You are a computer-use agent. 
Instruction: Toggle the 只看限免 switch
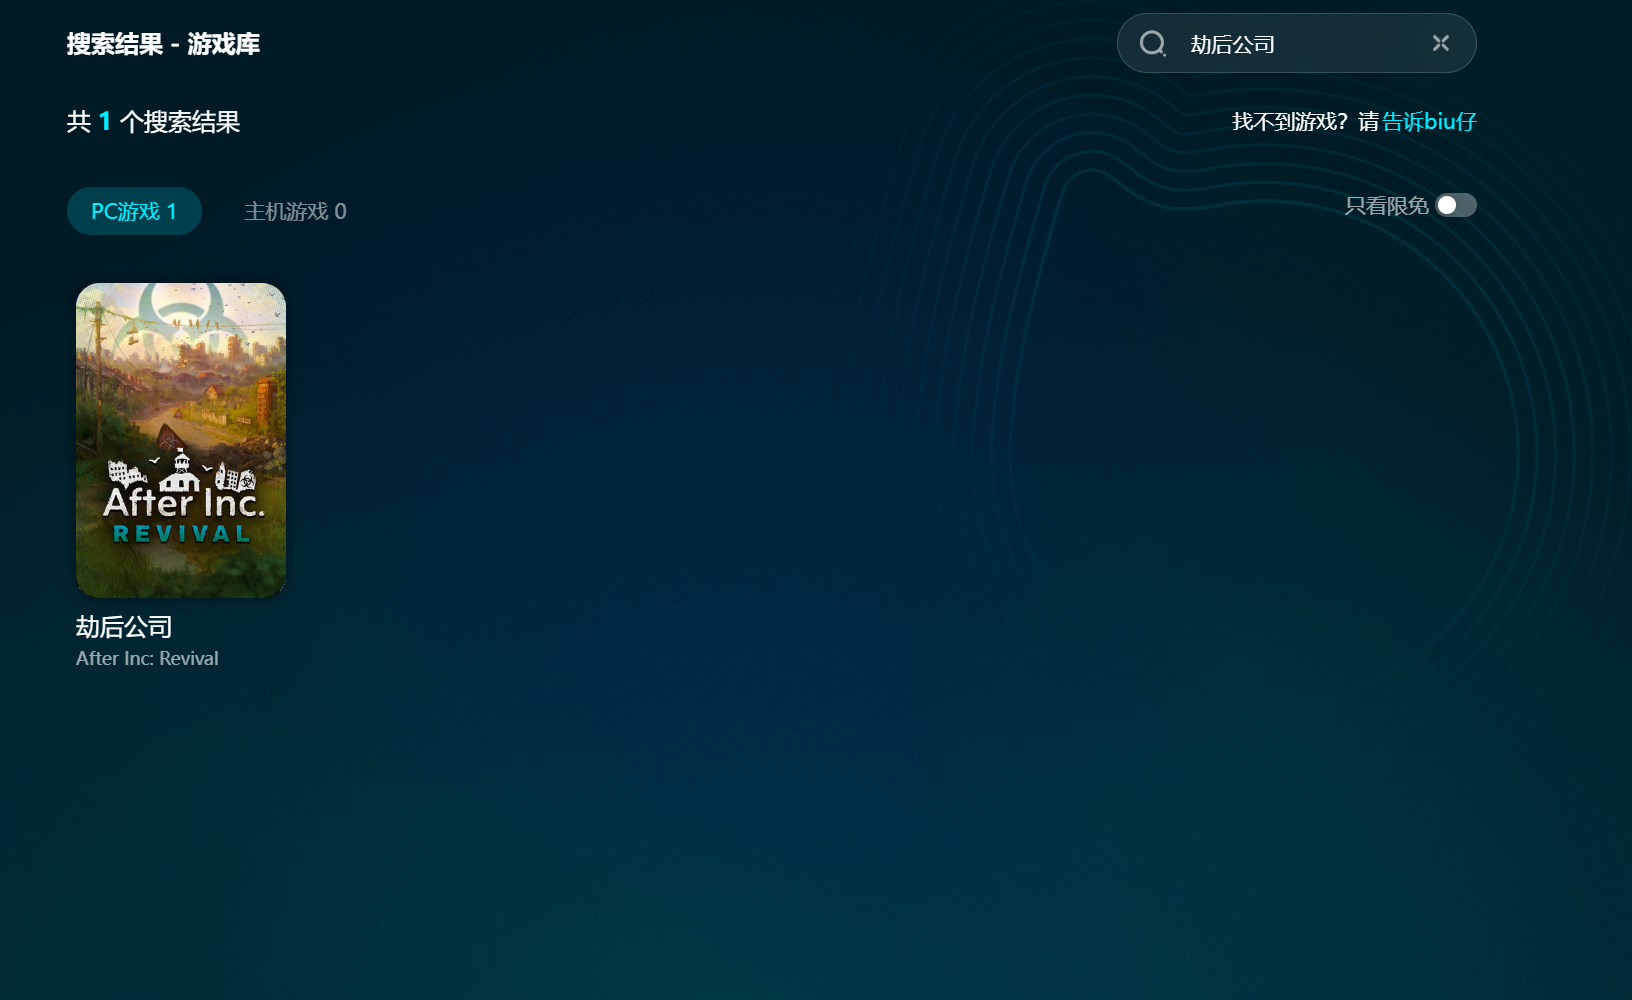tap(1456, 205)
